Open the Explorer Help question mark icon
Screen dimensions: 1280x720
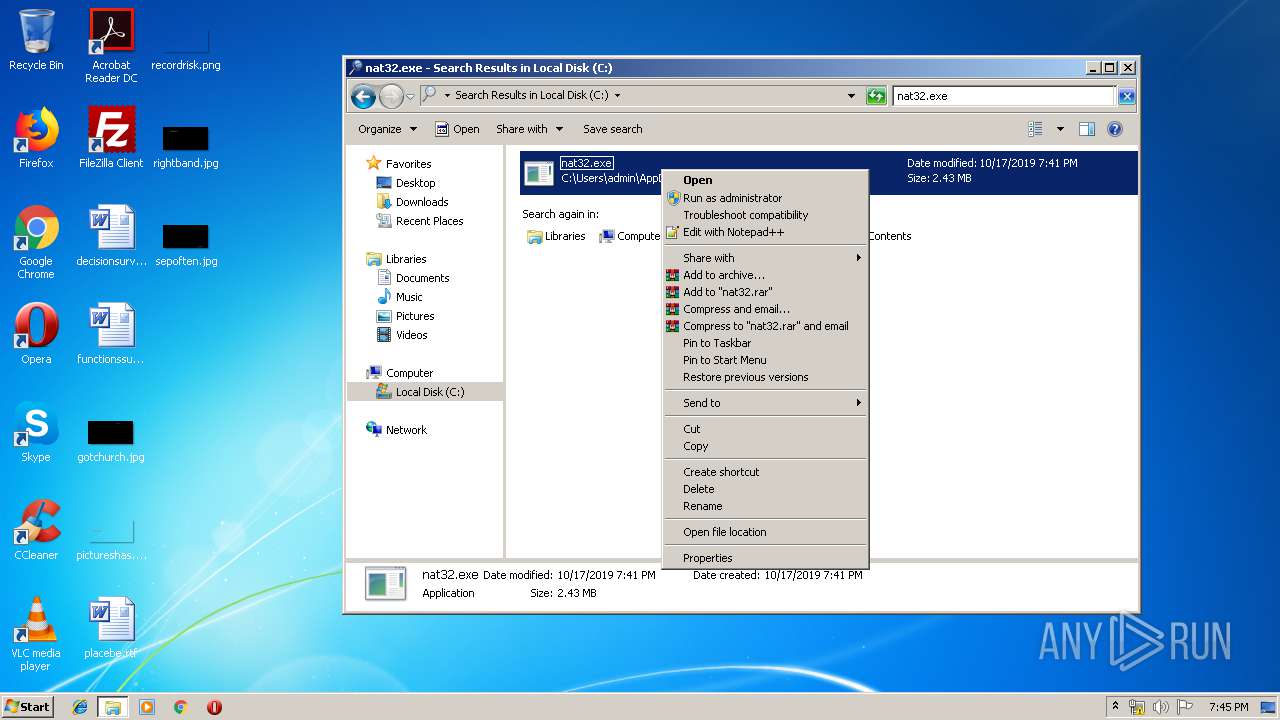pos(1115,129)
